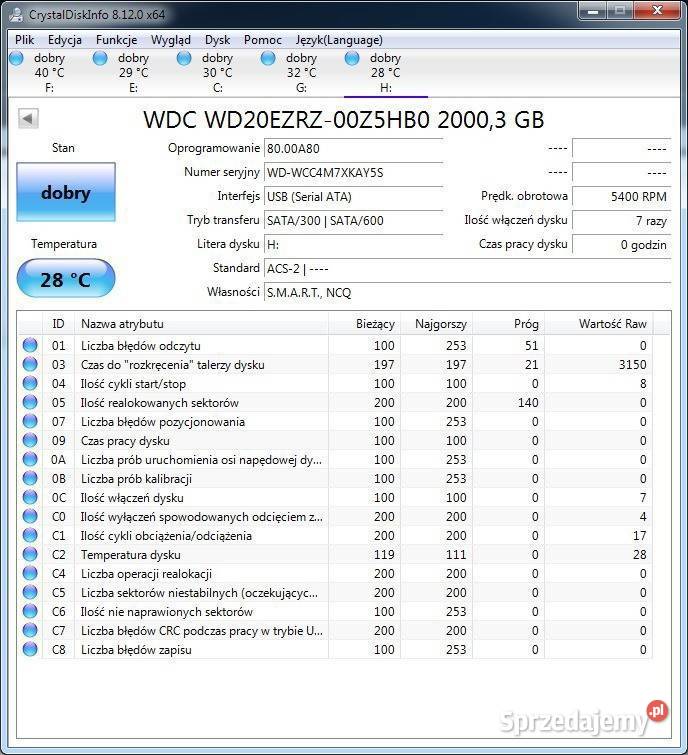688x755 pixels.
Task: Click status orb for attribute C7
Action: (x=30, y=631)
